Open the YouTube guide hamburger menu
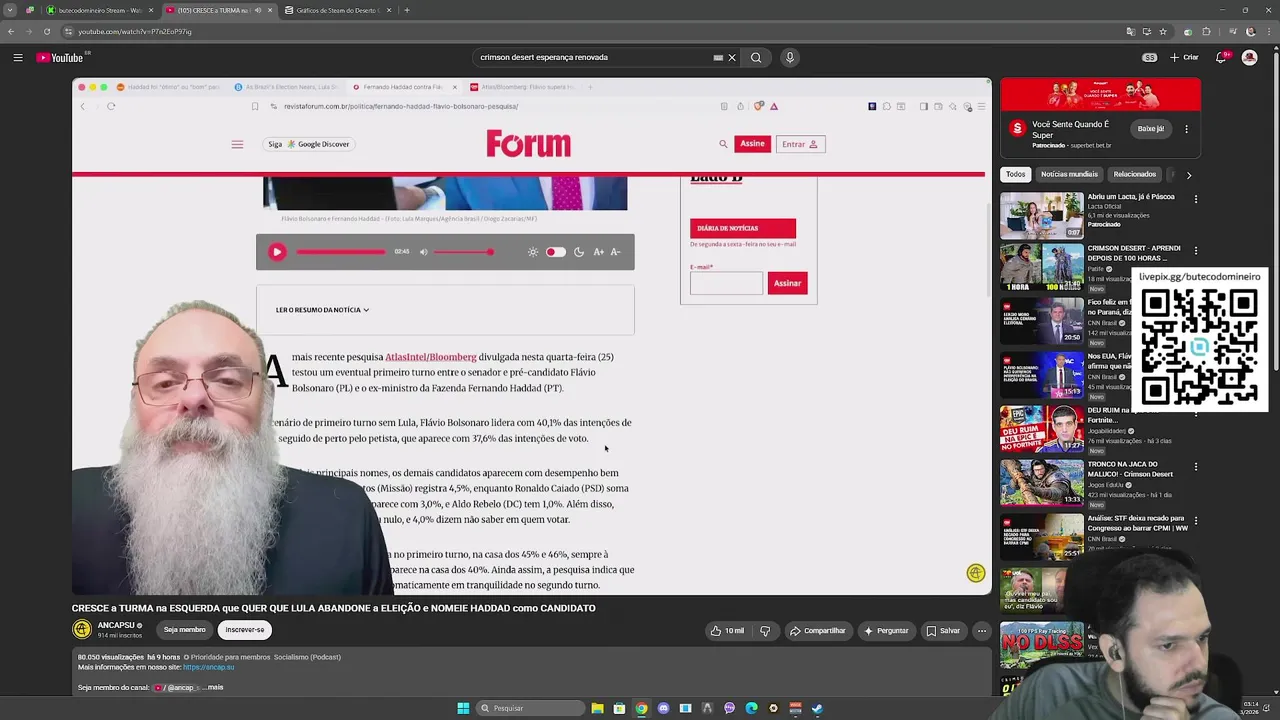 tap(18, 58)
